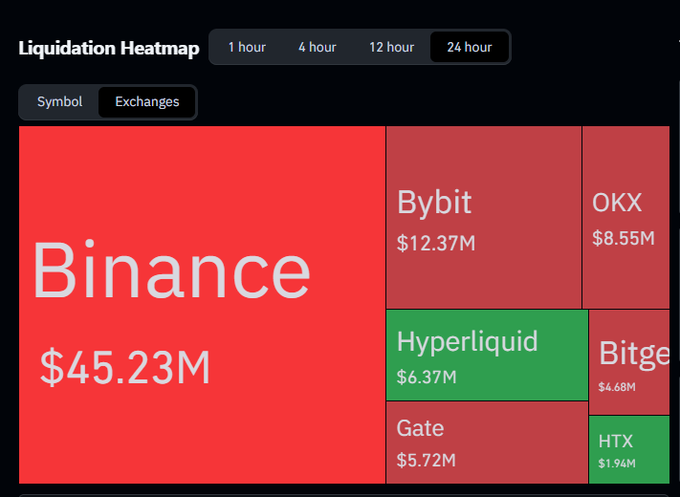680x497 pixels.
Task: Open the Binance heatmap tile
Action: (x=202, y=304)
